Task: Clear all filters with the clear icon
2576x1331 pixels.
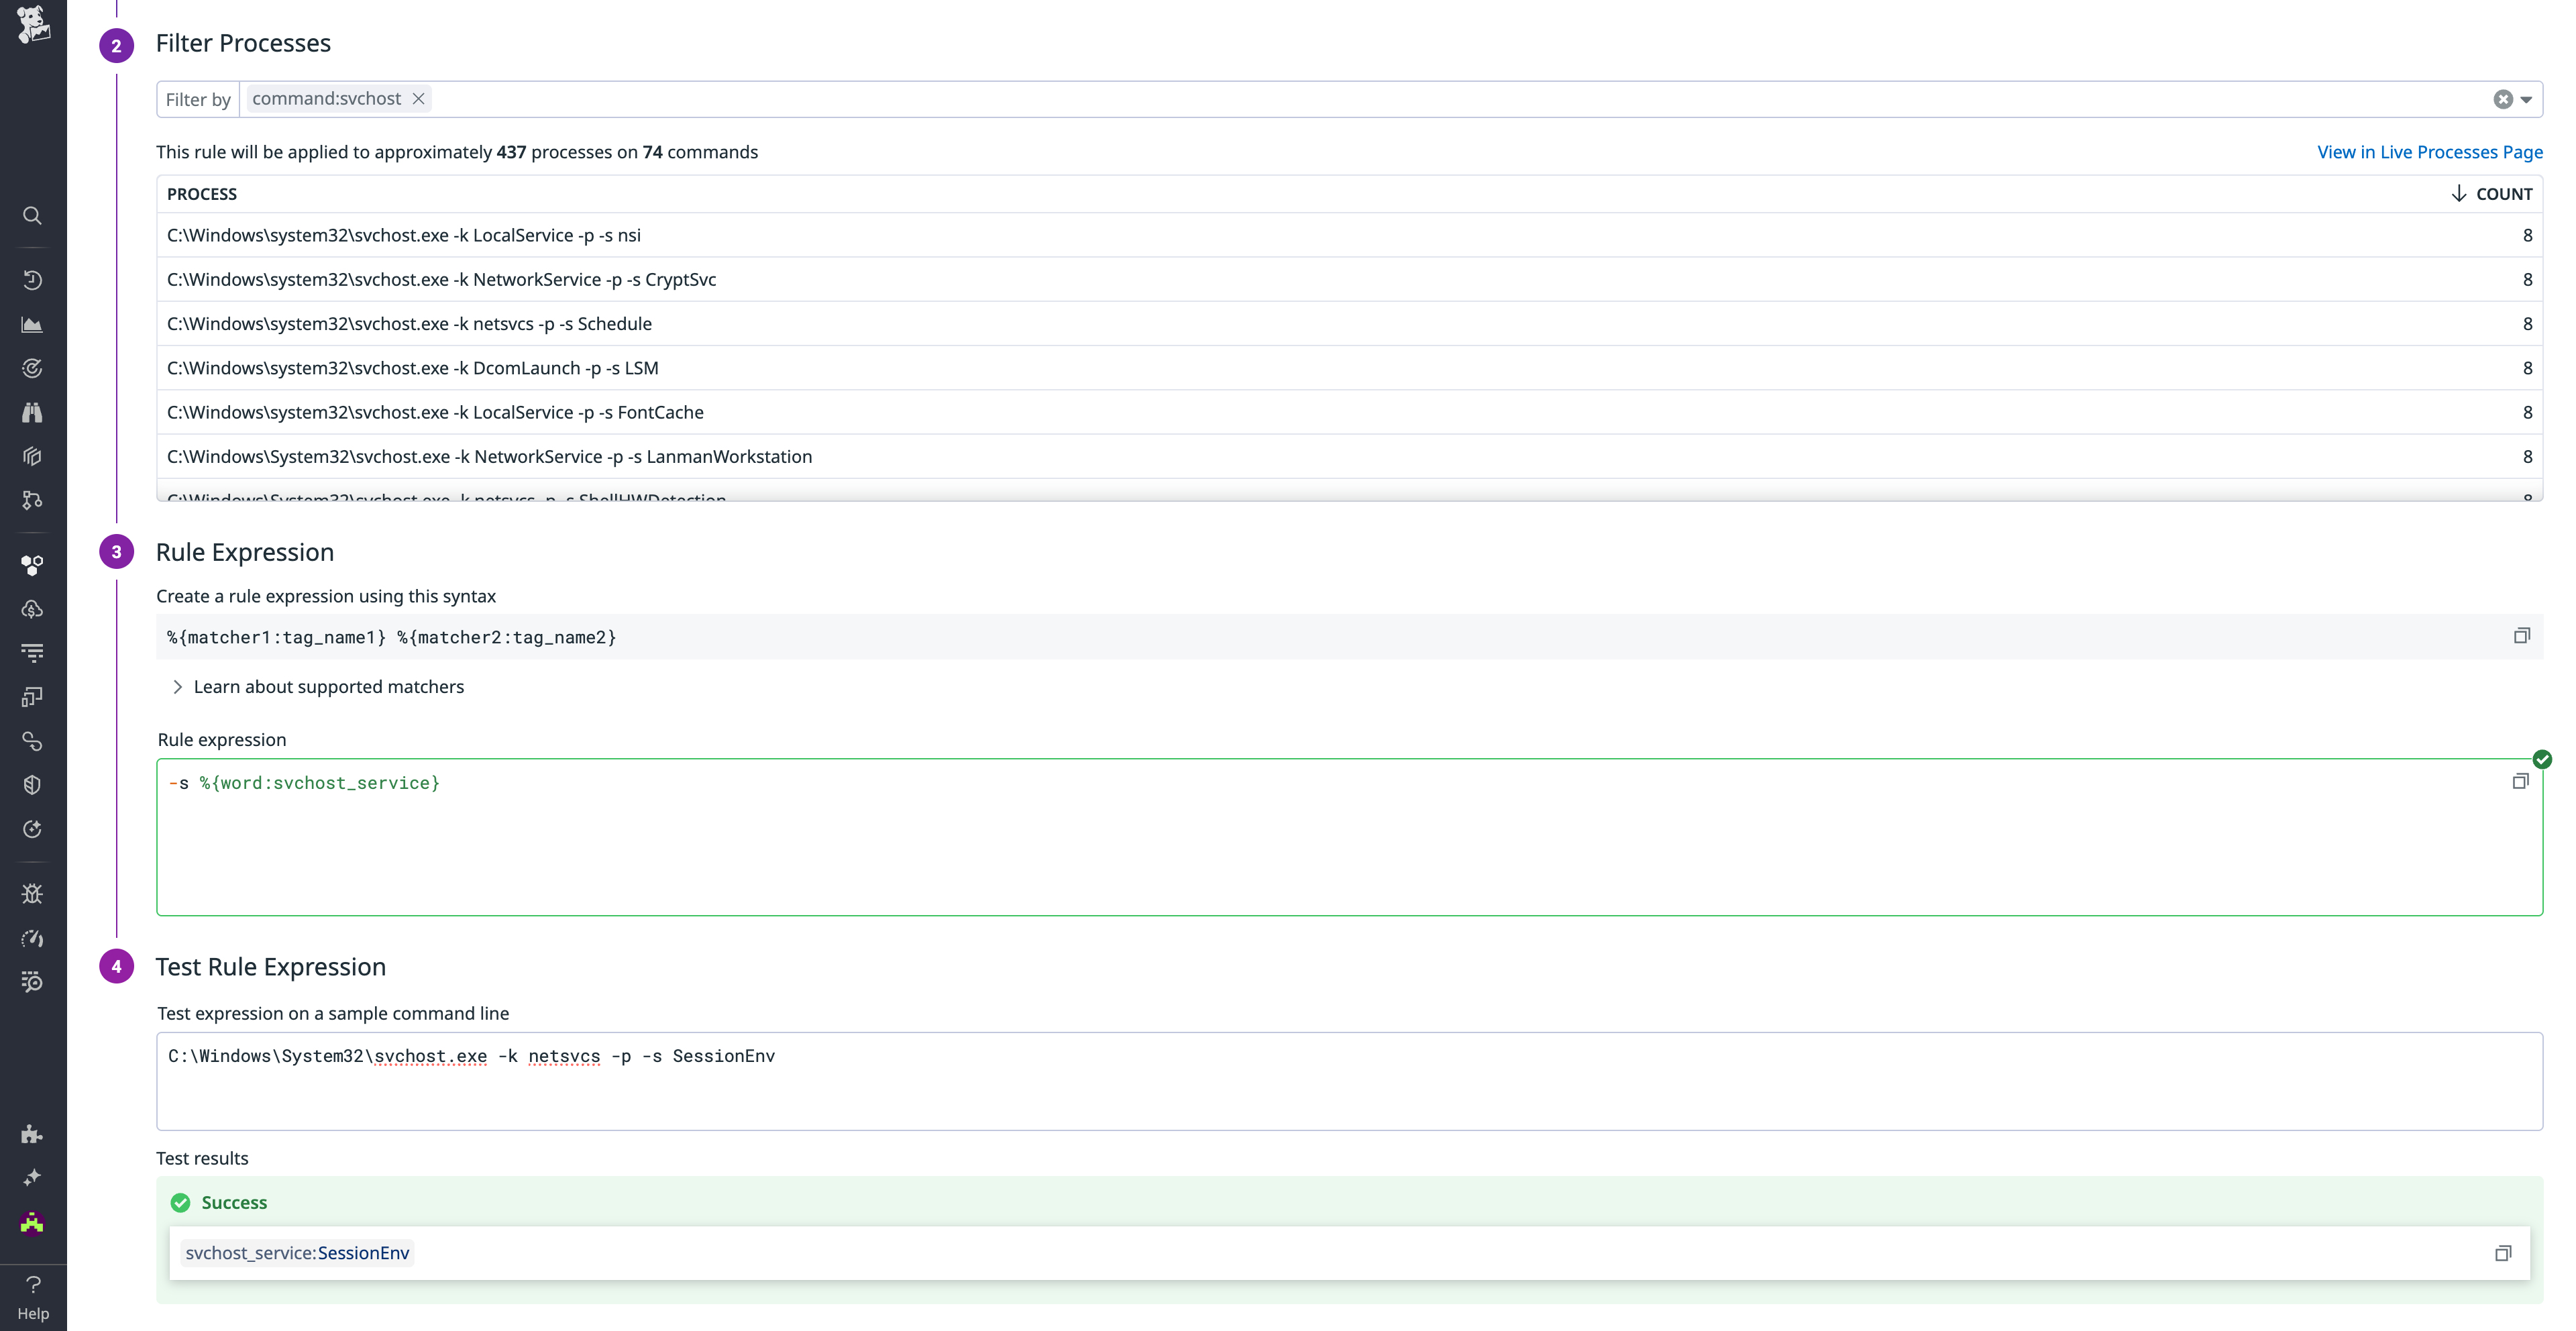Action: point(2503,99)
